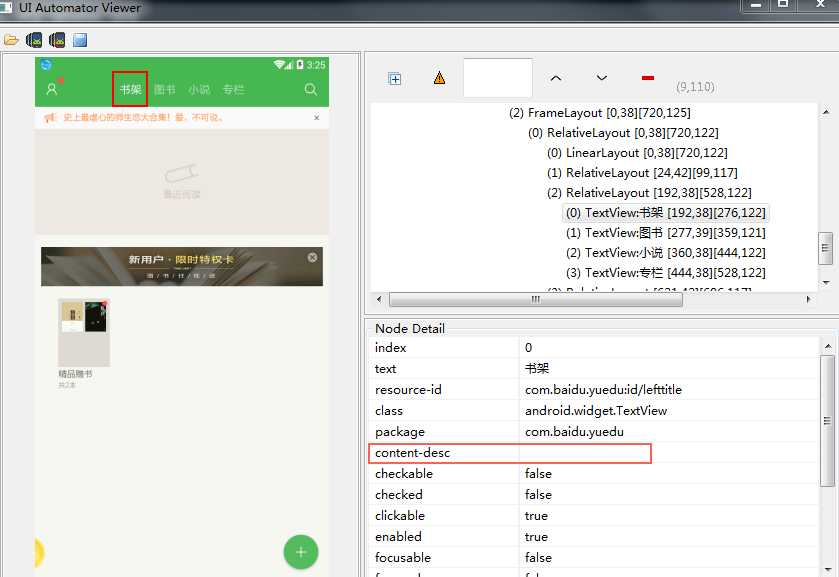Click the text value 书架 in Node Detail

coord(537,369)
